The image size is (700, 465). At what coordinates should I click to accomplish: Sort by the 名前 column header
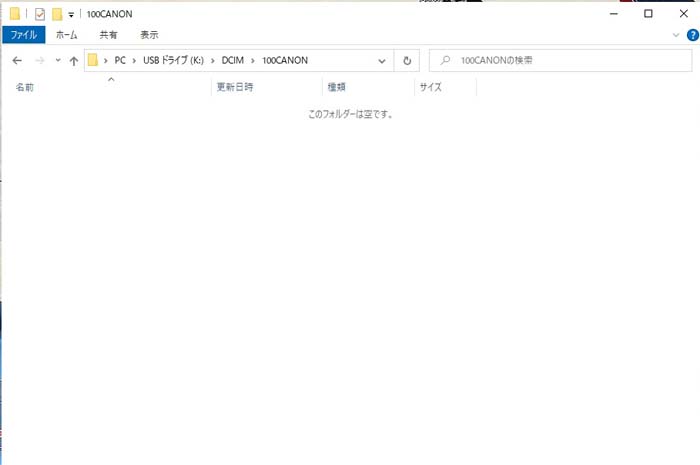coord(106,87)
